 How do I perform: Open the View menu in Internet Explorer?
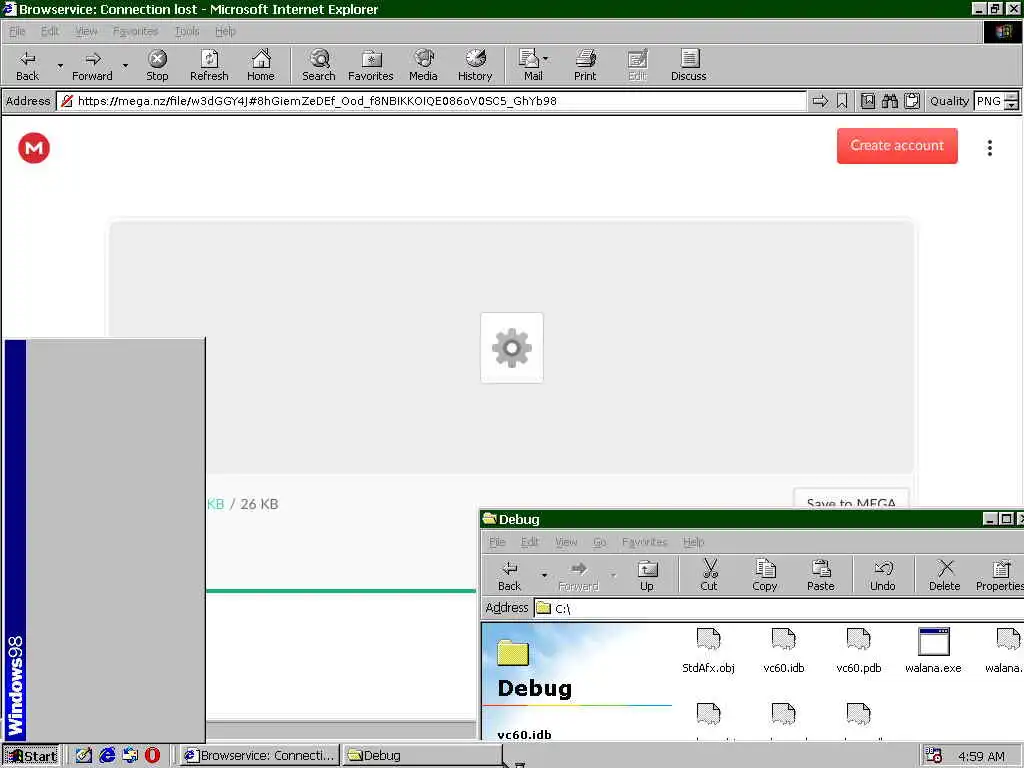[x=86, y=31]
